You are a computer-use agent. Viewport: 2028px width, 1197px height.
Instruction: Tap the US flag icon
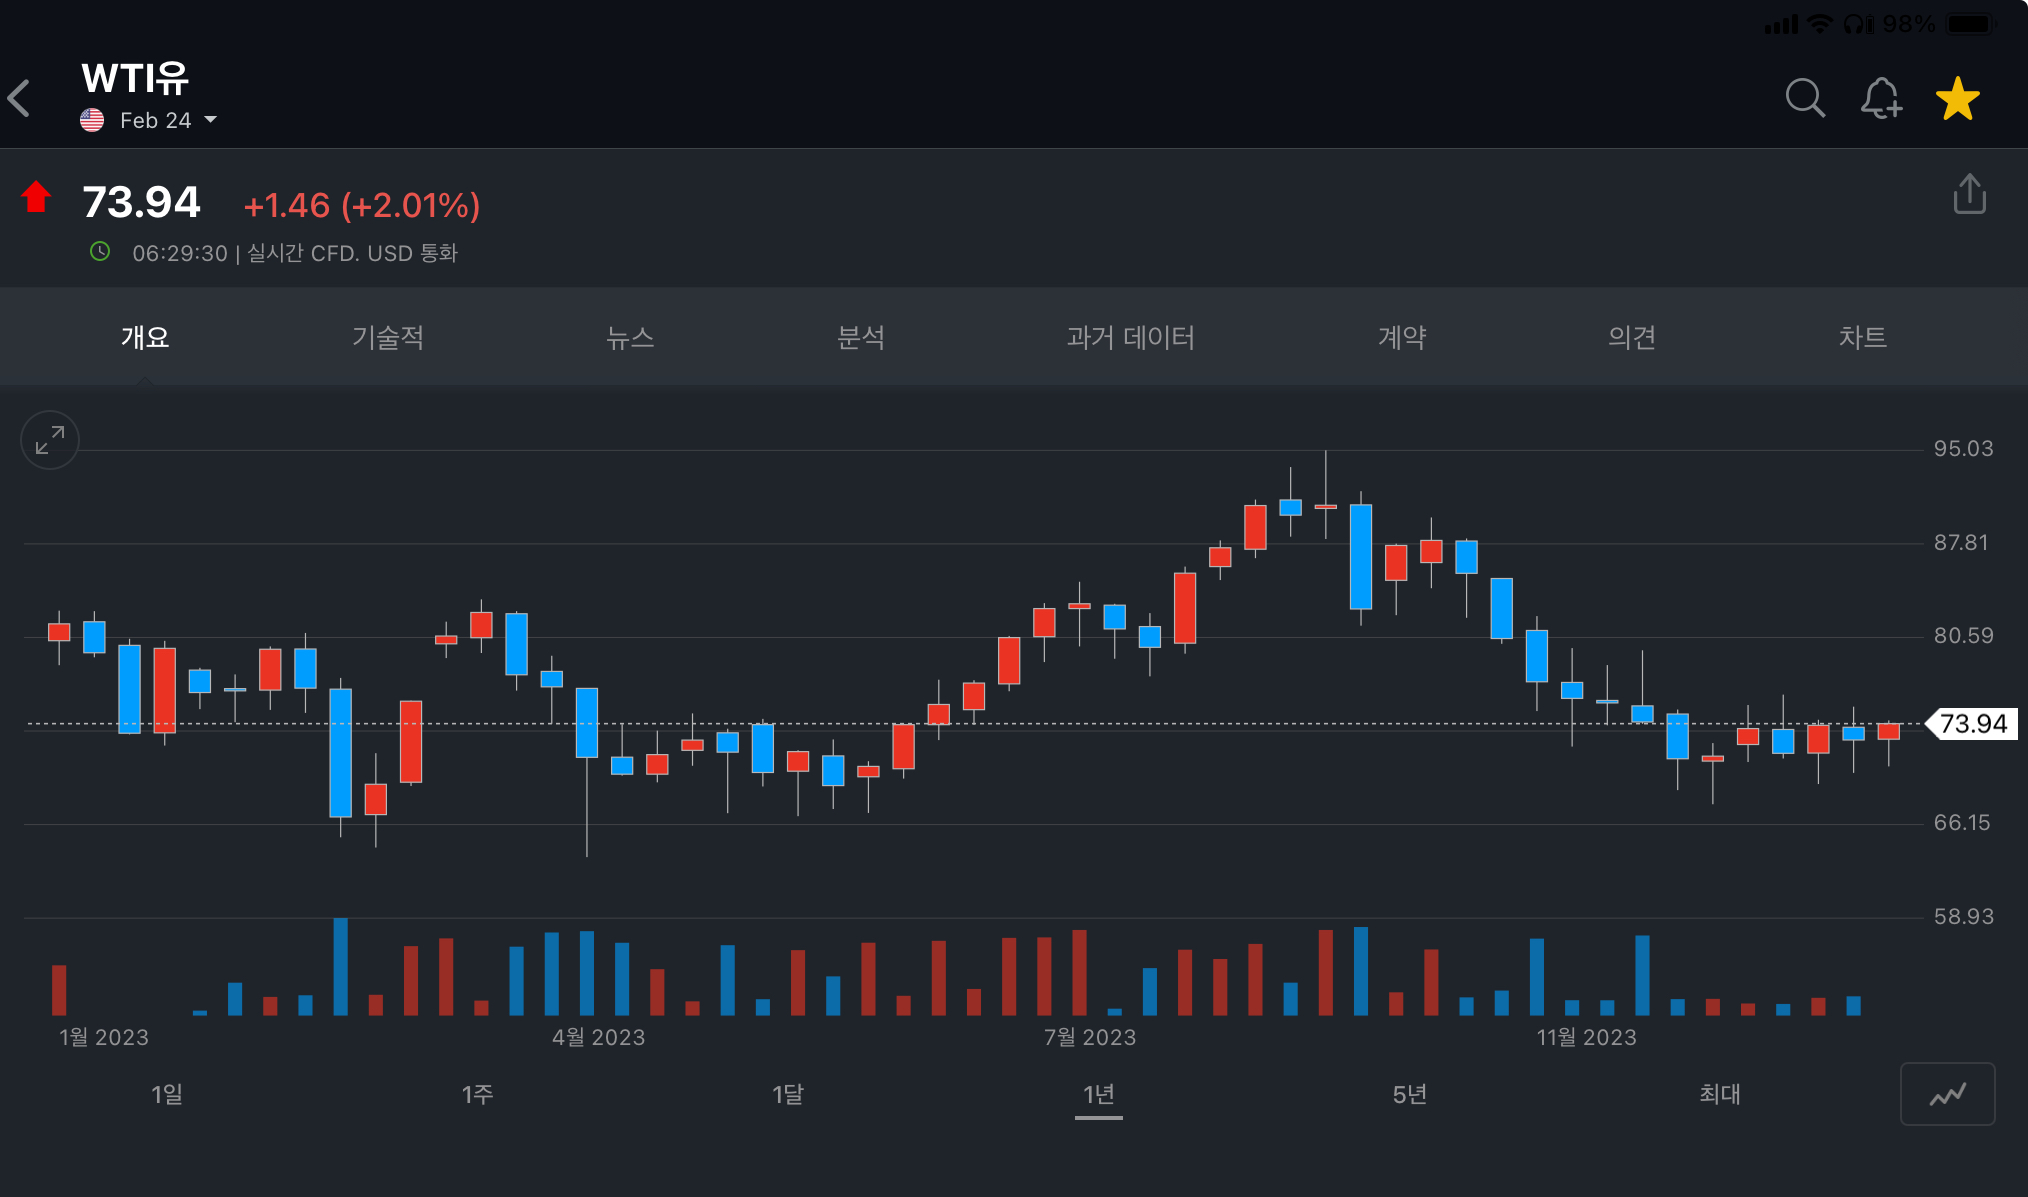[x=92, y=120]
